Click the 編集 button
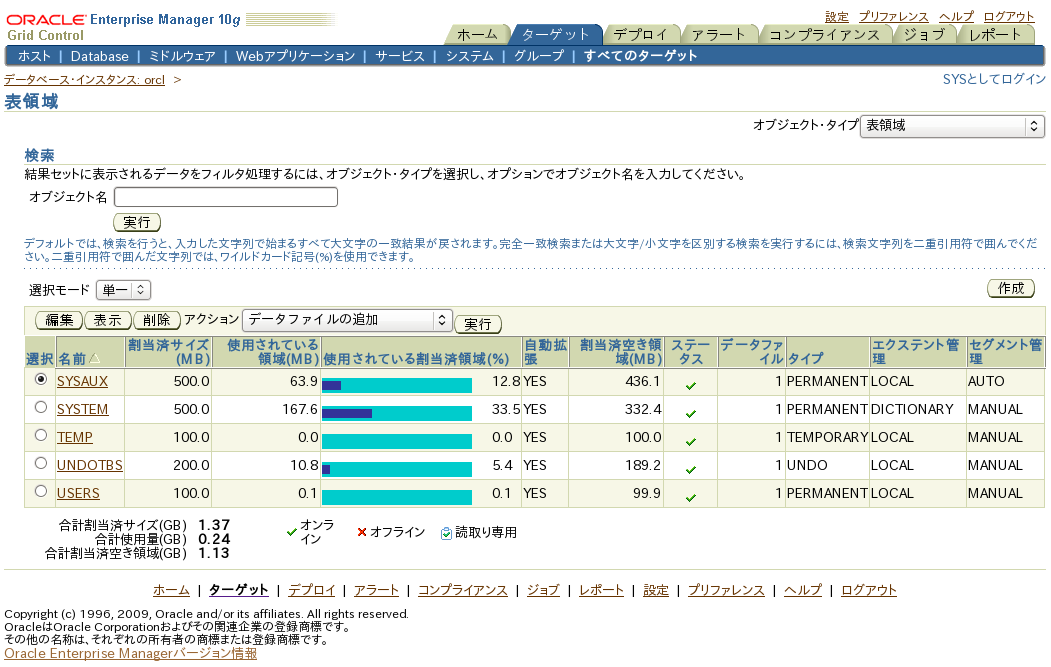Screen dimensions: 1051x667 tap(59, 320)
